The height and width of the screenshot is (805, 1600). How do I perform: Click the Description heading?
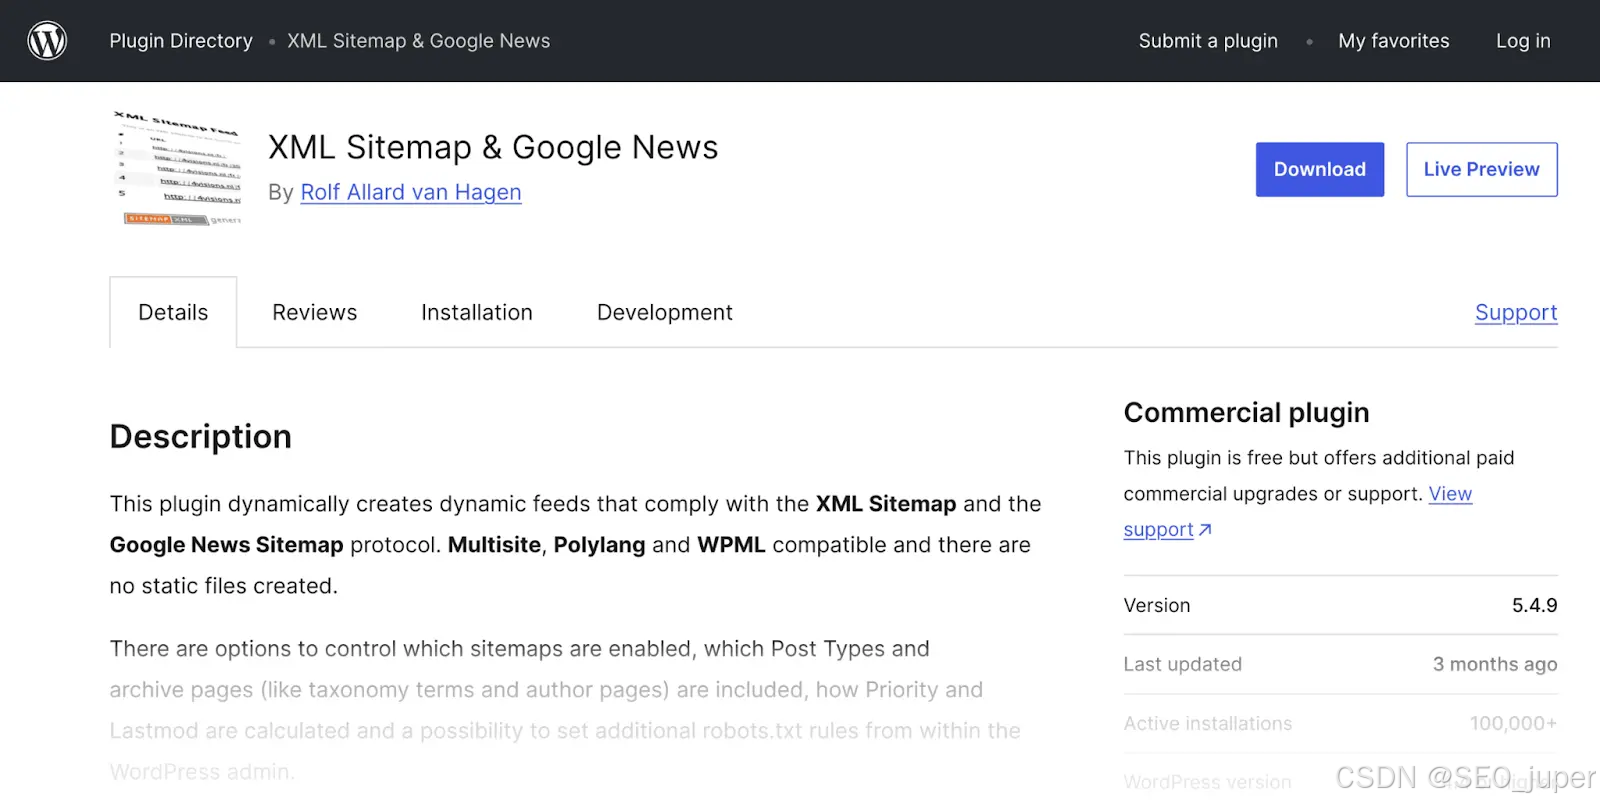[201, 437]
